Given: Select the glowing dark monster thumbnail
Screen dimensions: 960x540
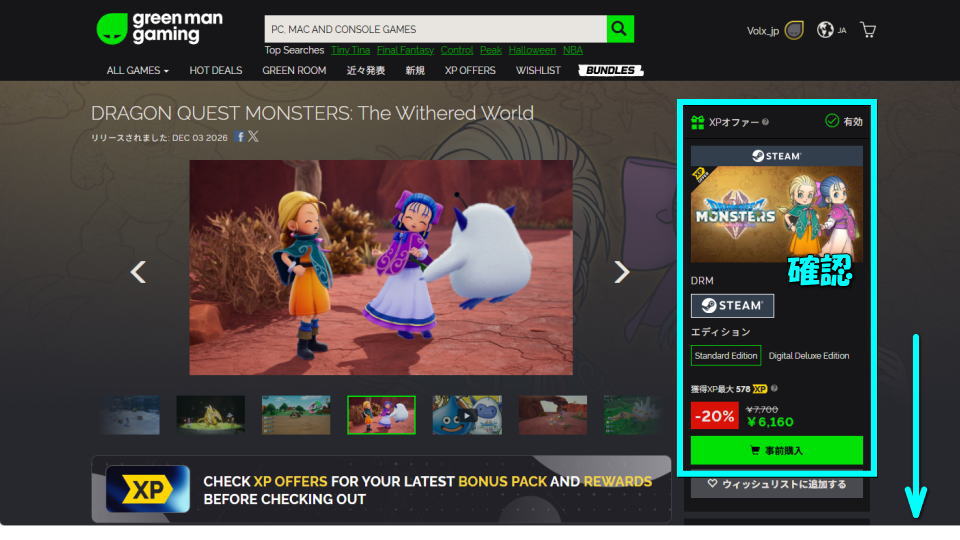Looking at the screenshot, I should [210, 415].
